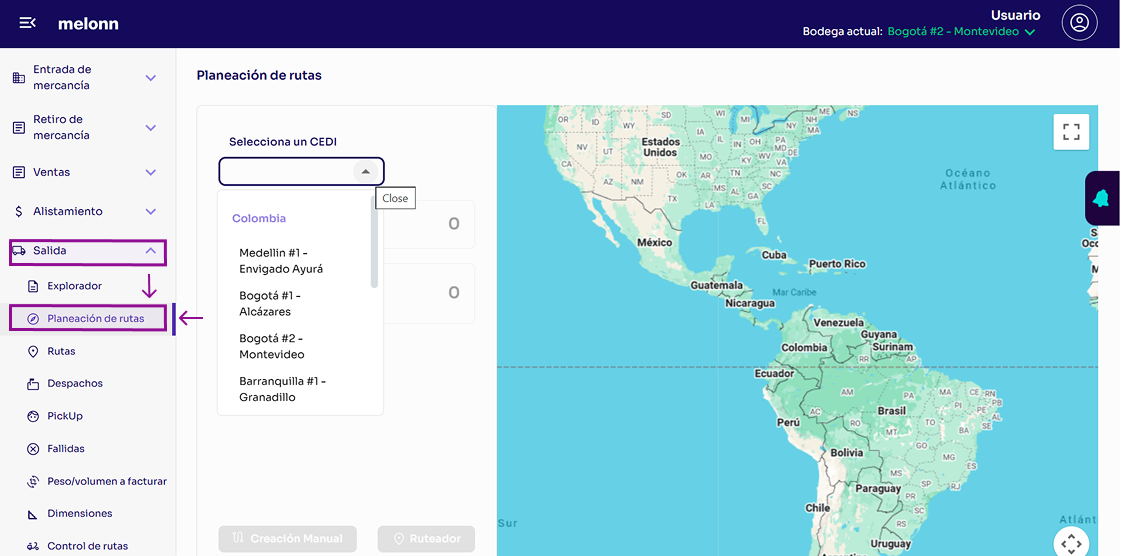This screenshot has width=1123, height=556.
Task: Click the Dimensiones ruler icon
Action: tap(33, 514)
